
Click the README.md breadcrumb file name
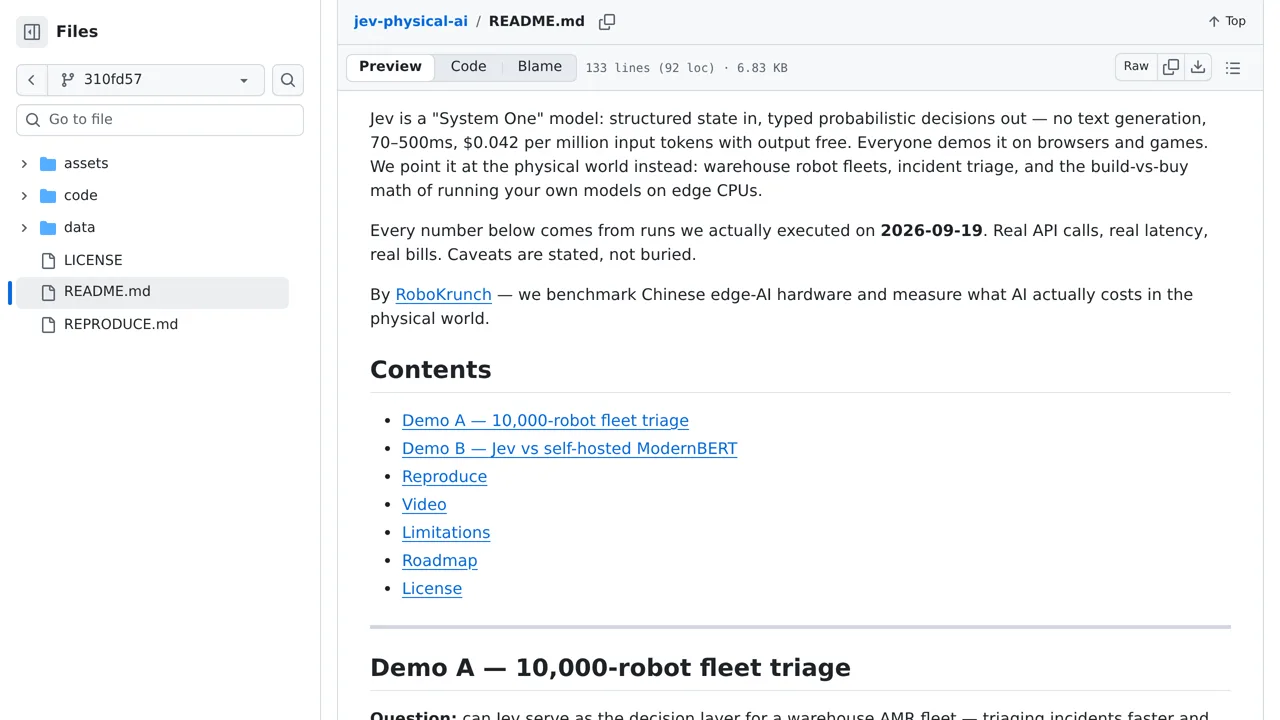coord(536,21)
